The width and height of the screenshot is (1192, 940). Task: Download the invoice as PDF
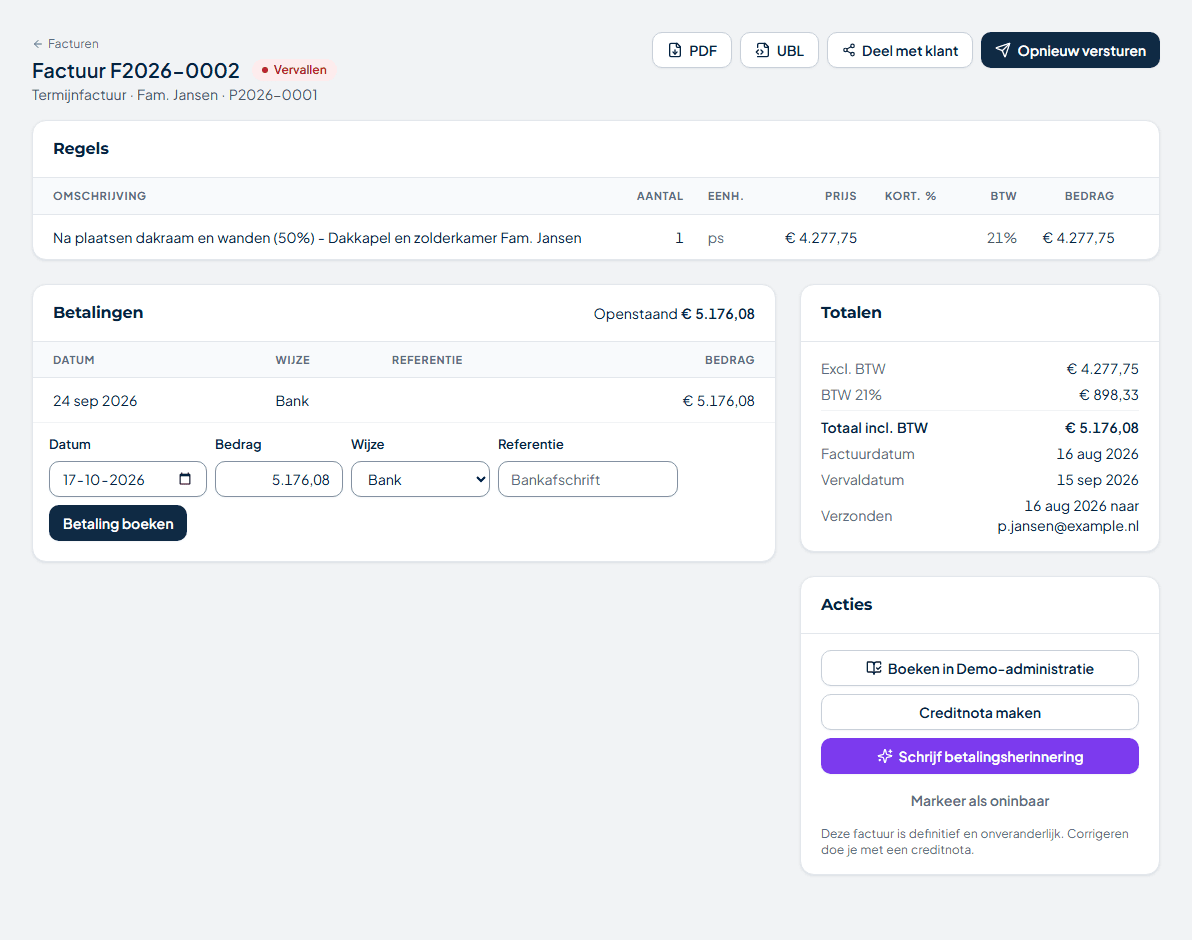coord(692,50)
